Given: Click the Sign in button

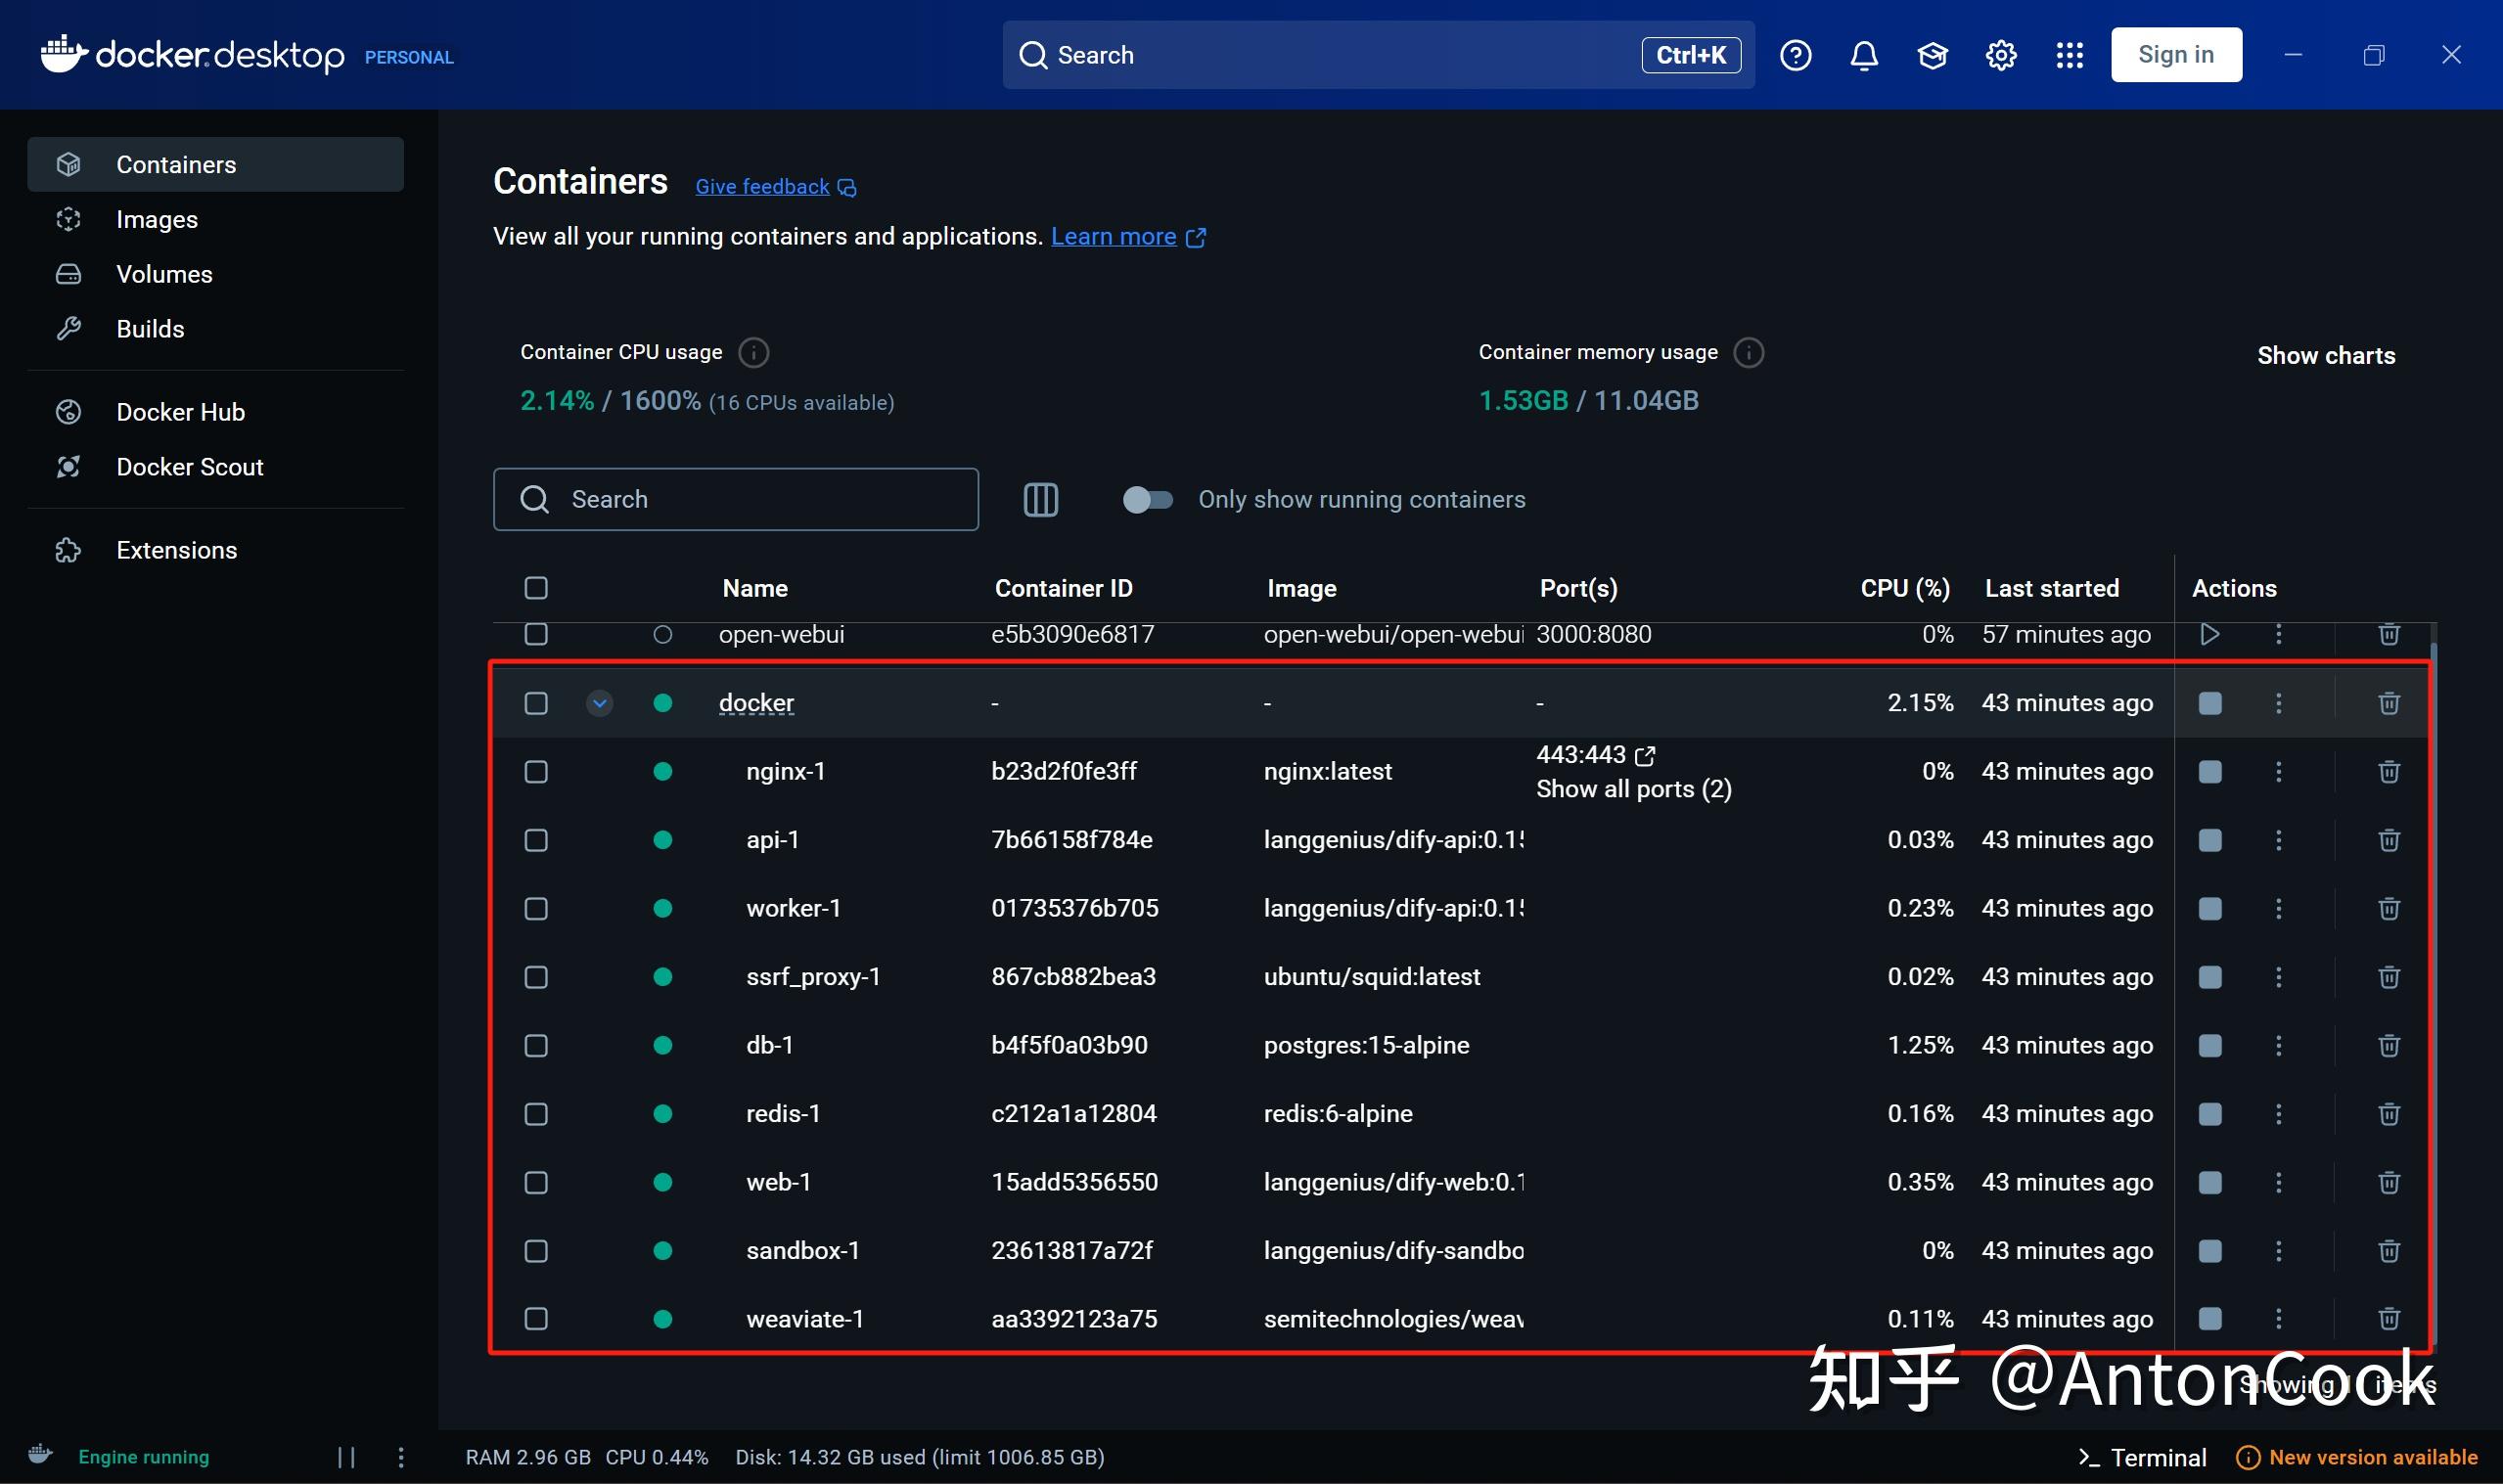Looking at the screenshot, I should [2175, 55].
